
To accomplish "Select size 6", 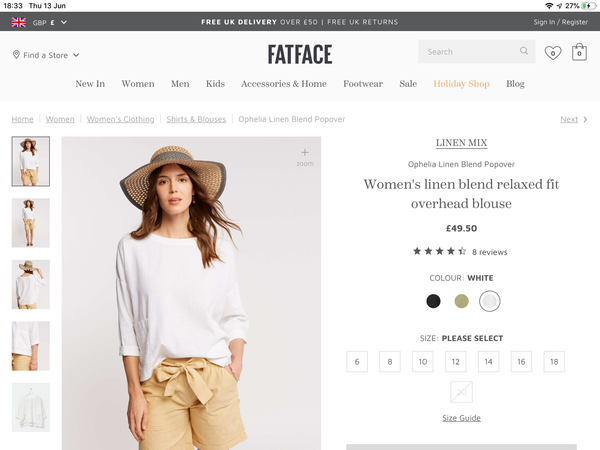I will coord(357,362).
